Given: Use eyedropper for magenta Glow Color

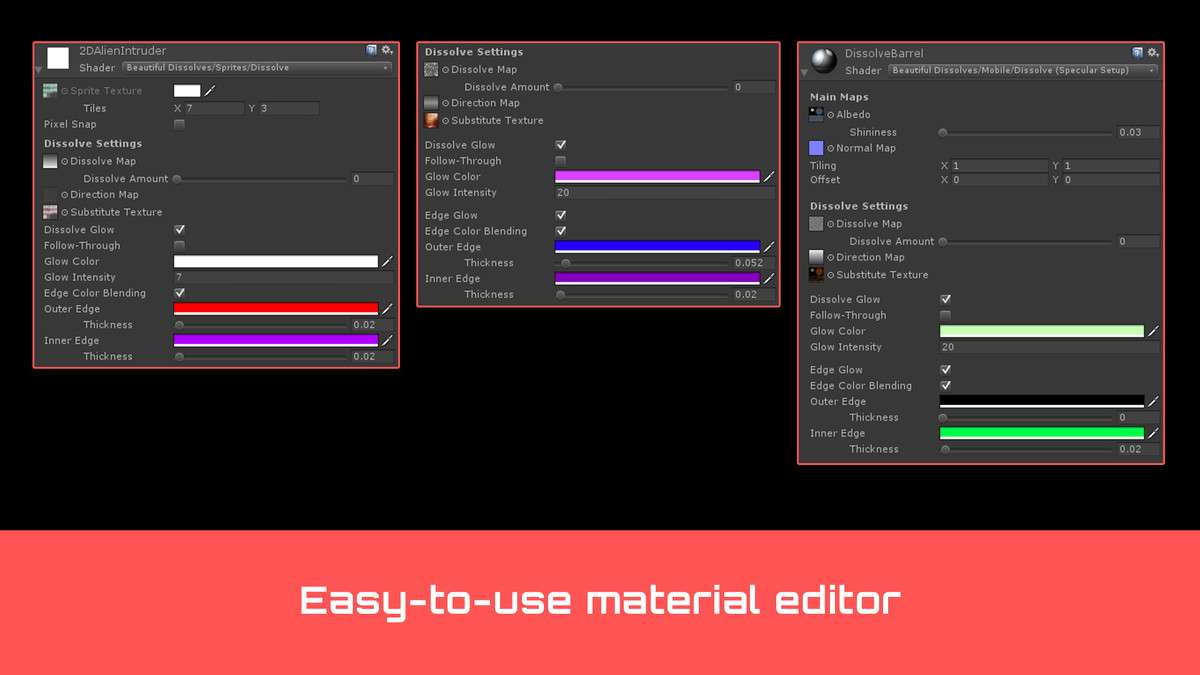Looking at the screenshot, I should click(769, 177).
